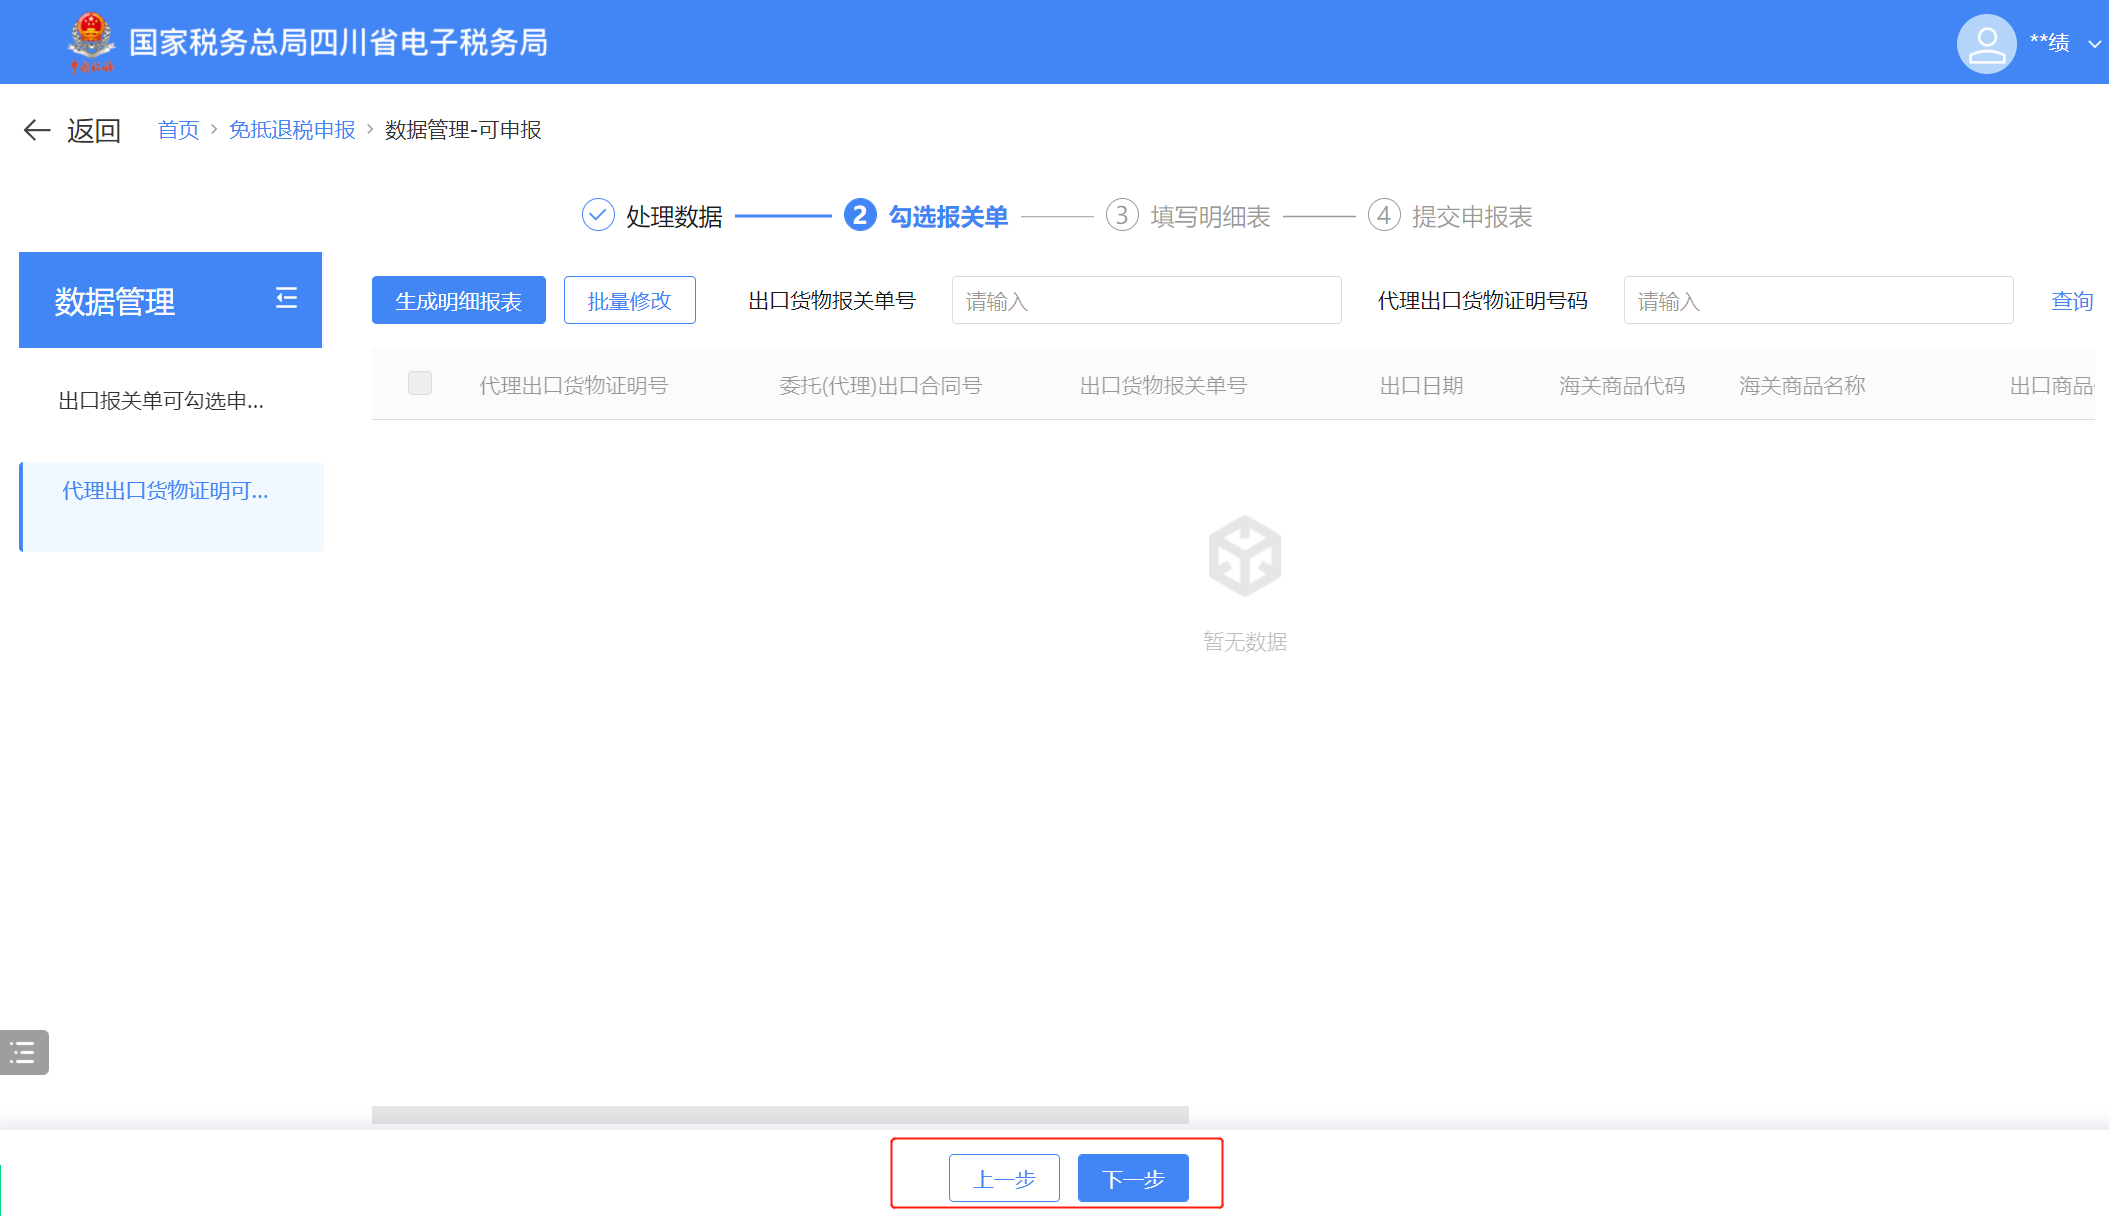Select 出口报关单可勾选申... sidebar item
The image size is (2109, 1216).
[x=161, y=401]
